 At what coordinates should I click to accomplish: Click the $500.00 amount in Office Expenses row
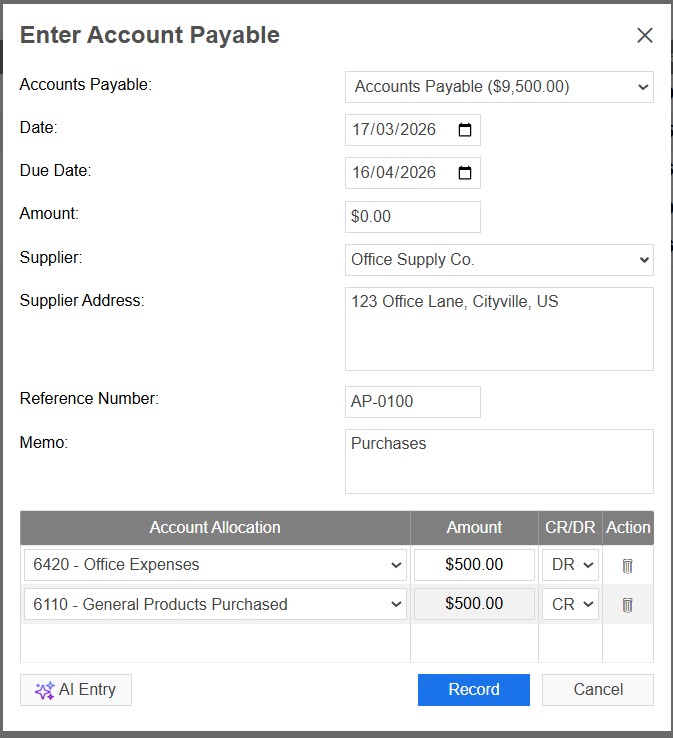(474, 565)
